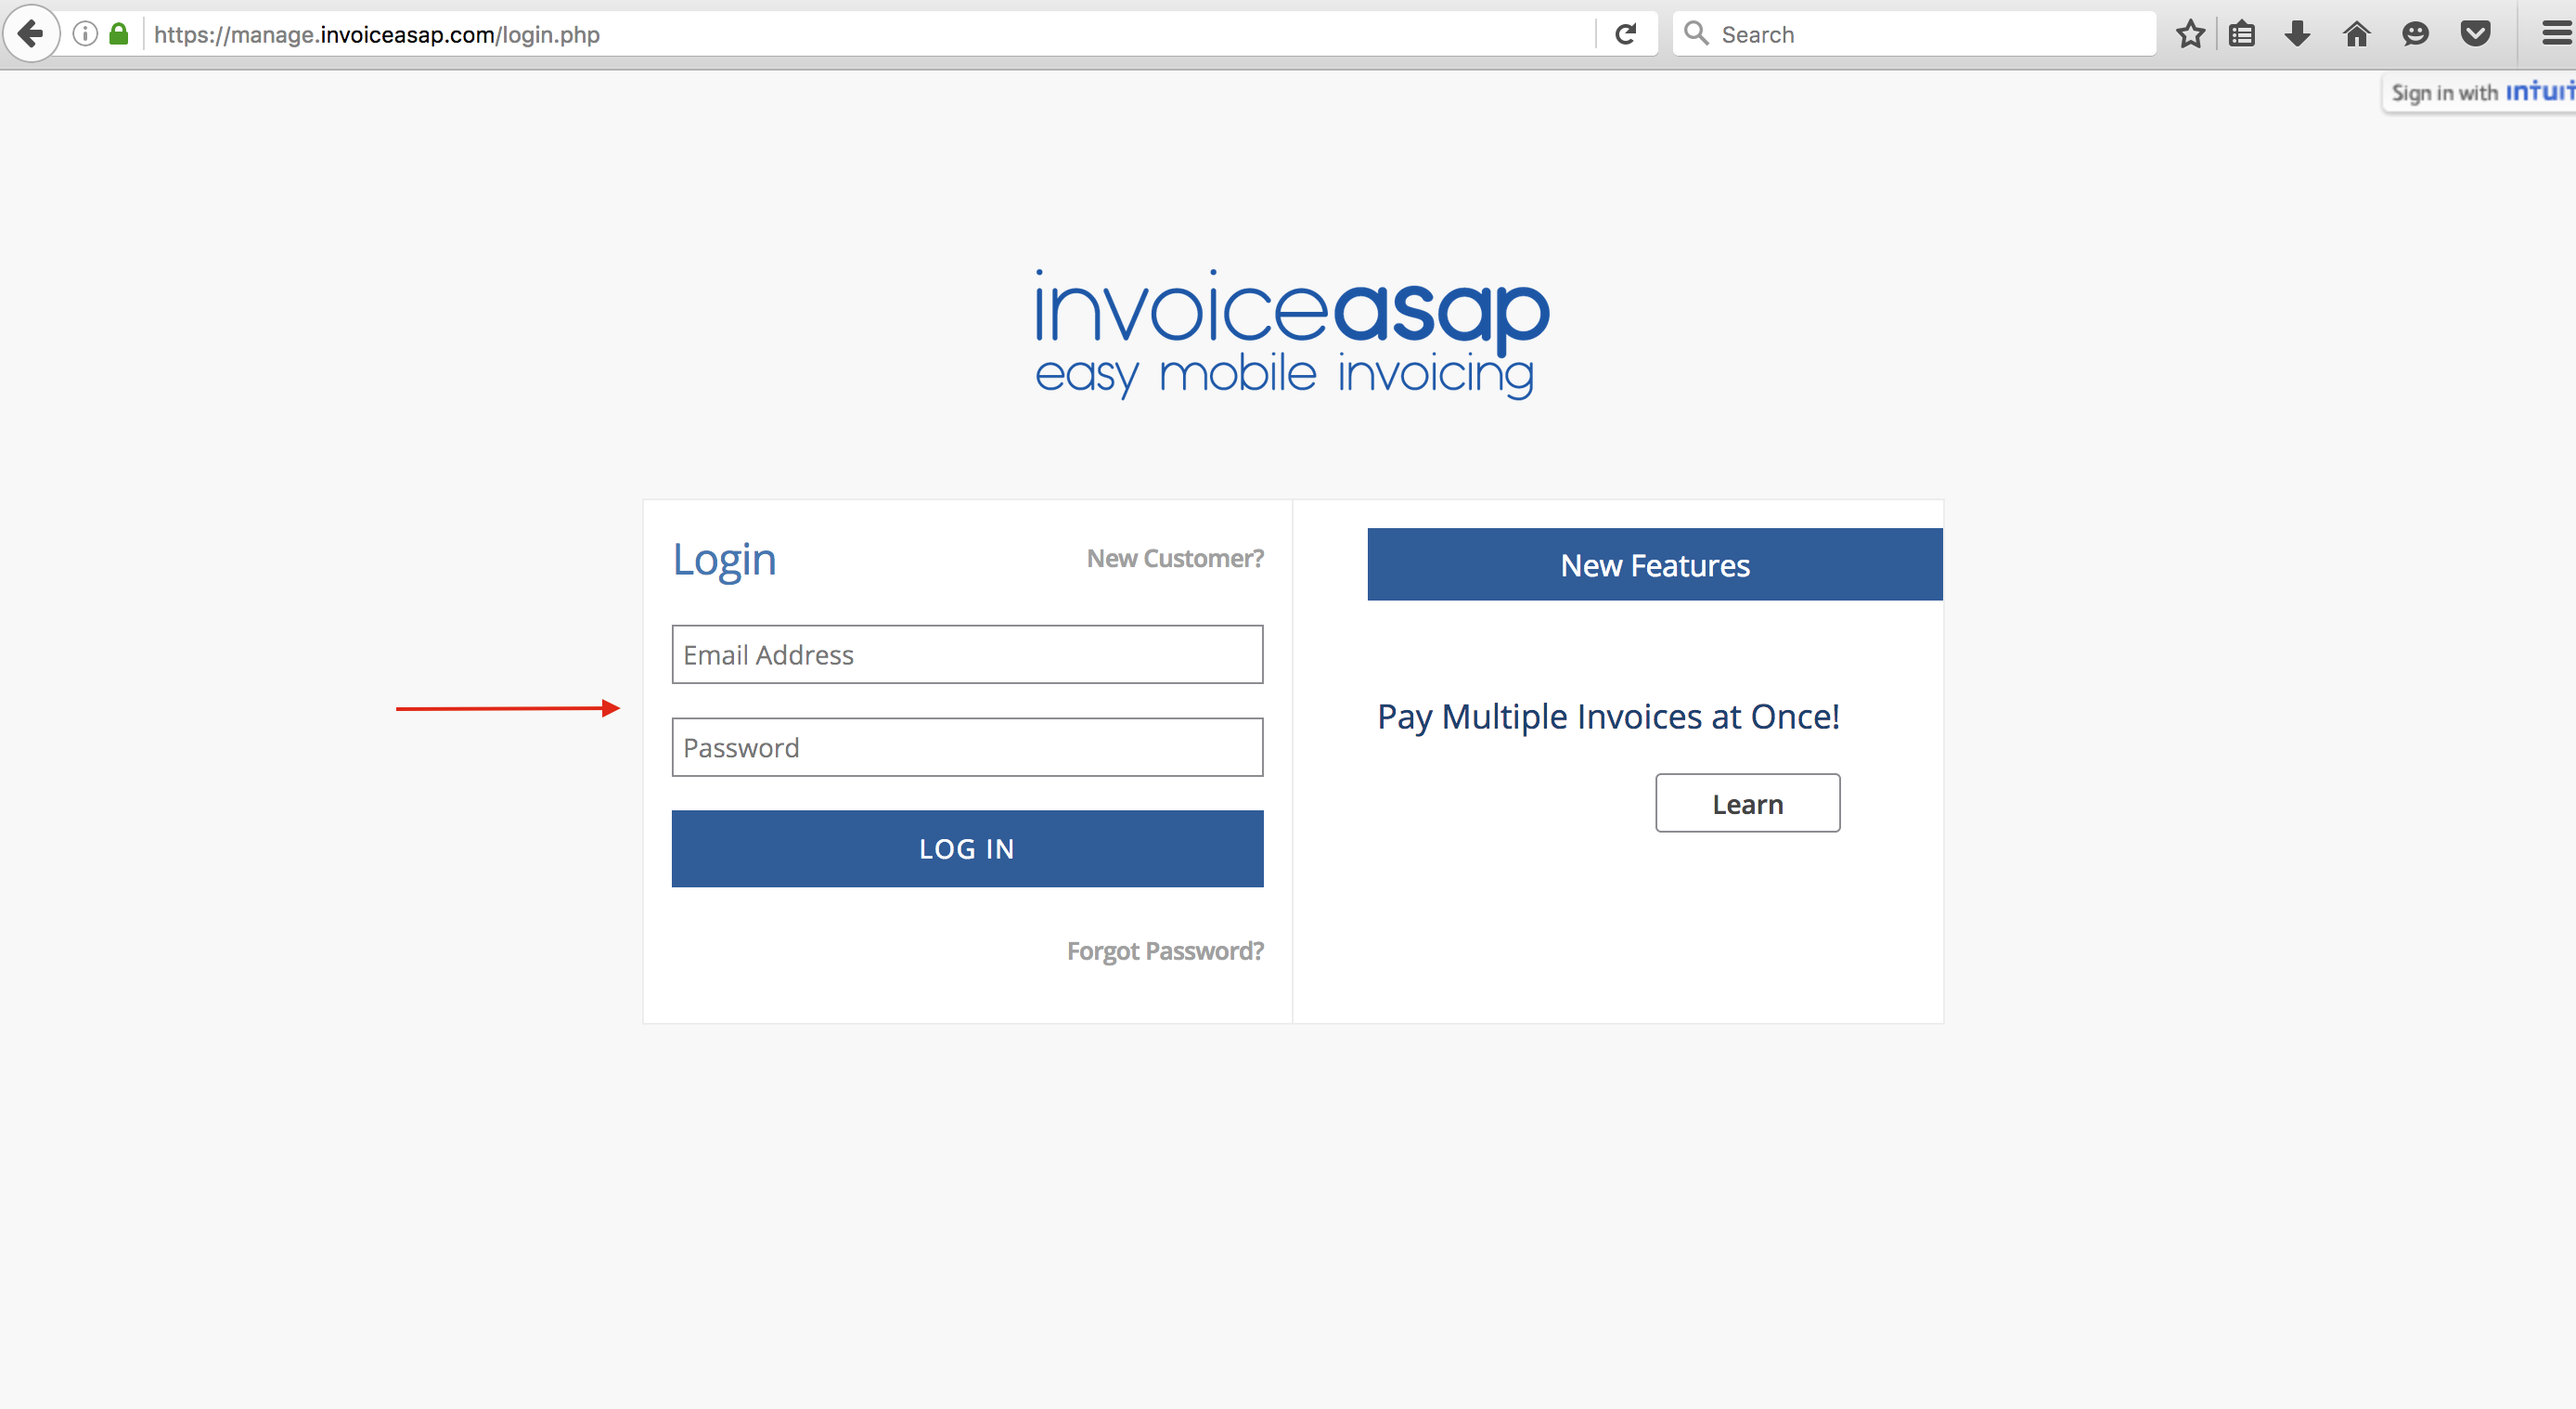Focus the Password field
This screenshot has width=2576, height=1409.
[x=967, y=748]
